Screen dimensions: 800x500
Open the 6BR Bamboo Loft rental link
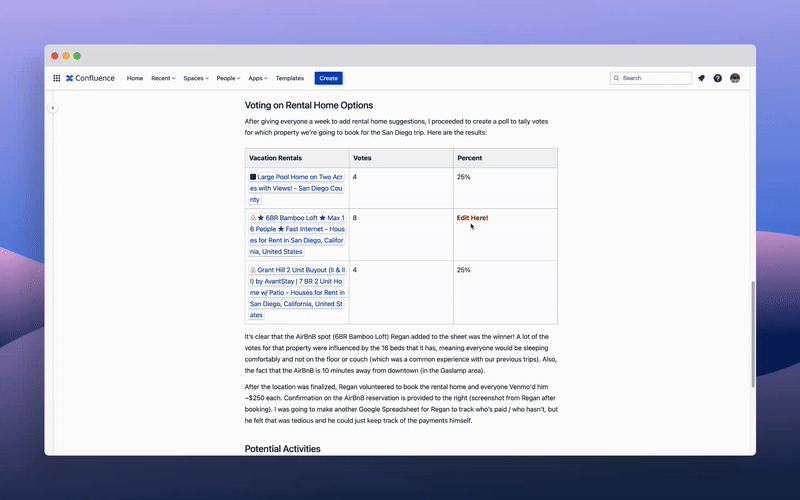297,235
